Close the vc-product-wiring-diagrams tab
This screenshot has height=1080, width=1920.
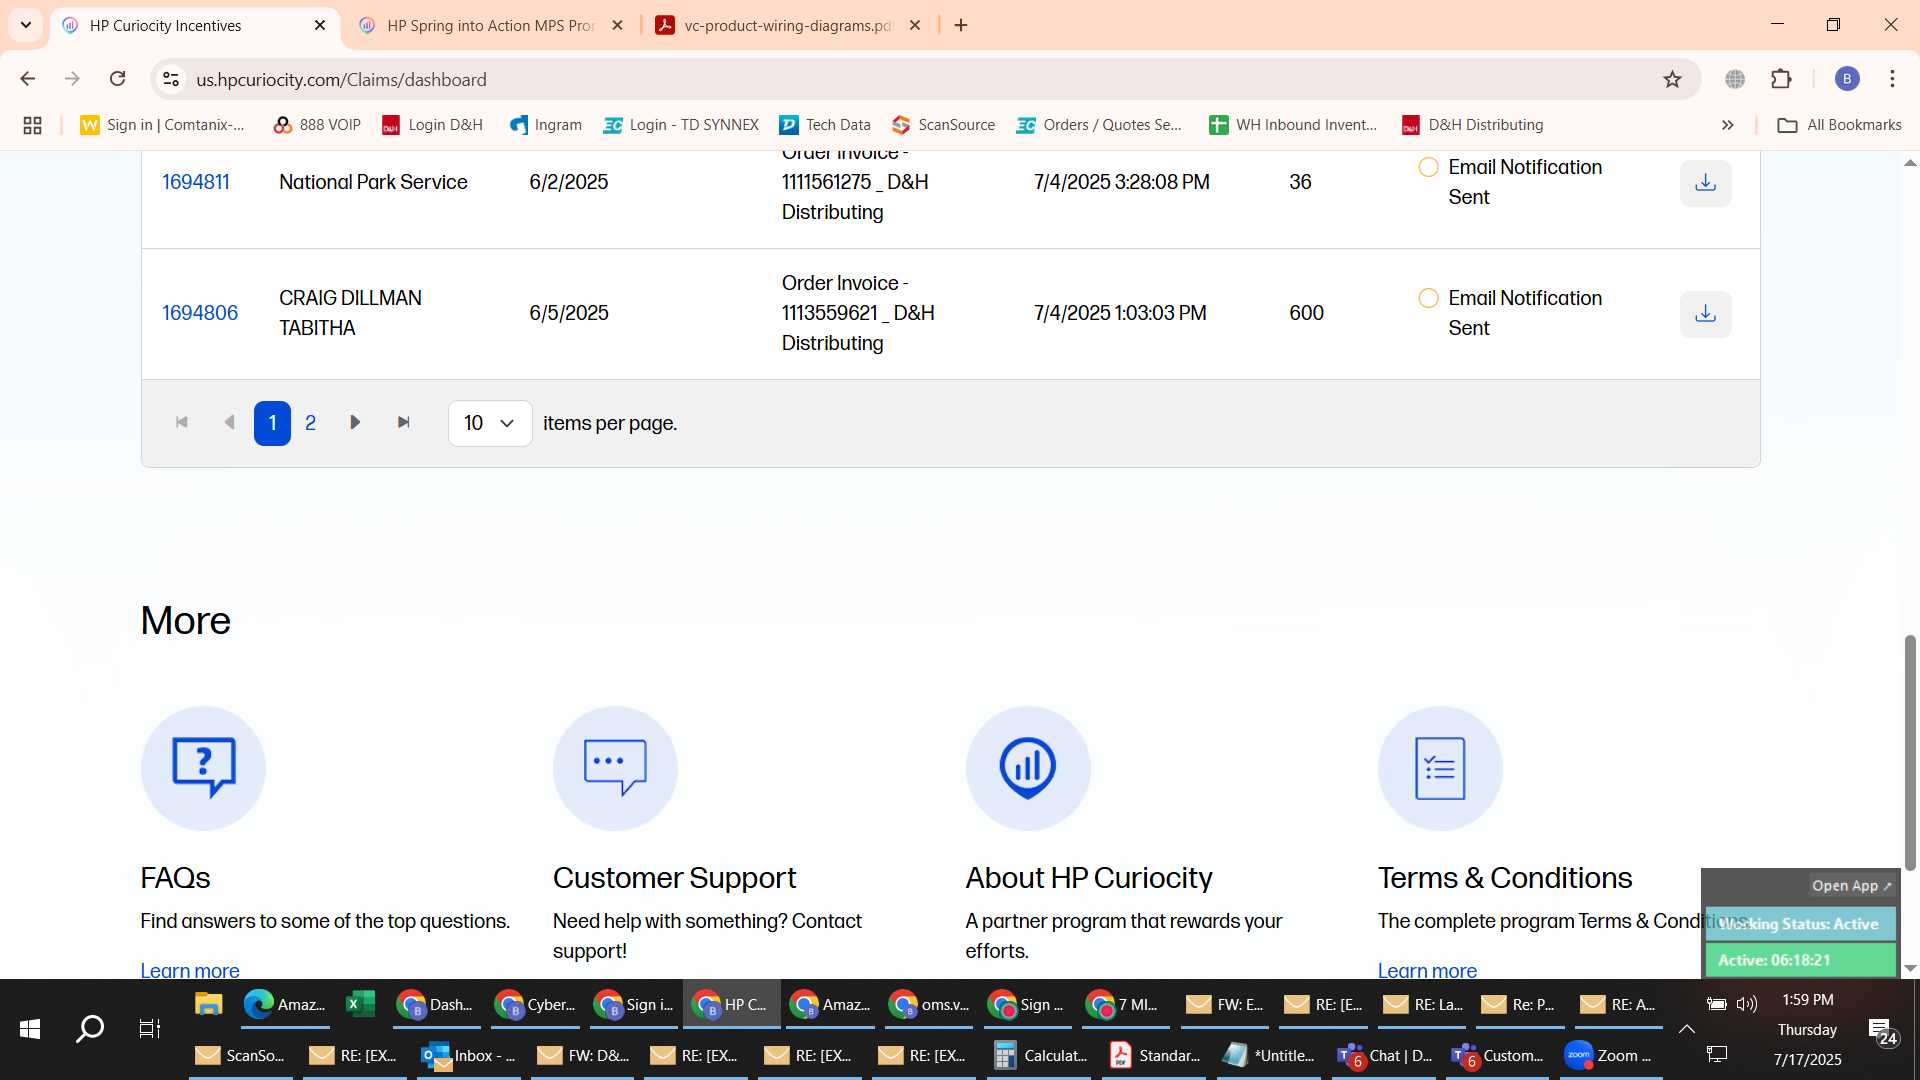915,25
